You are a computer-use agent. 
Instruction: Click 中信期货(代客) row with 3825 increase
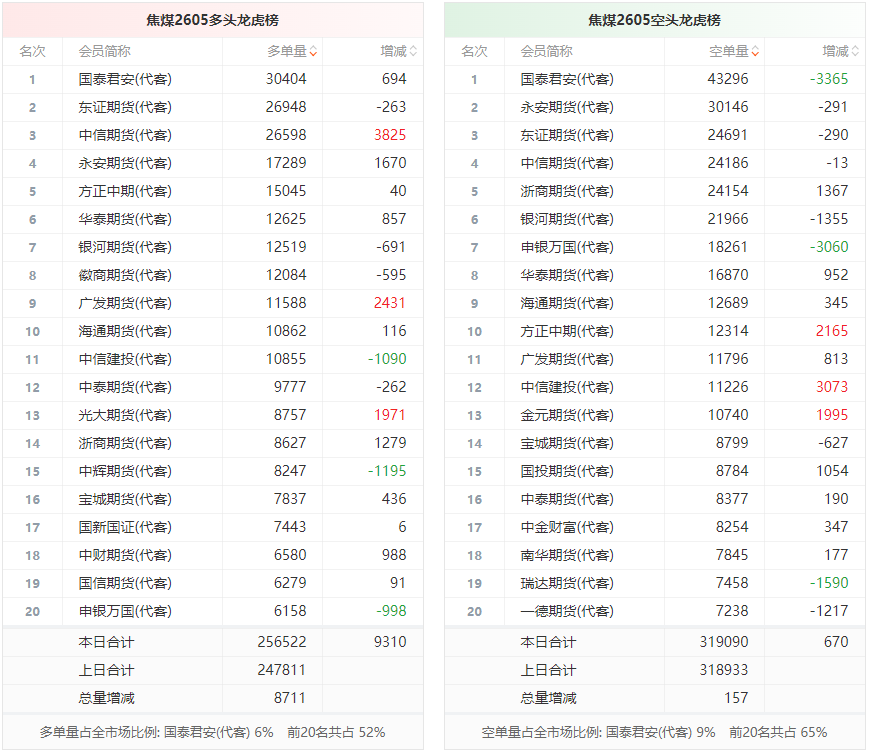[x=213, y=135]
